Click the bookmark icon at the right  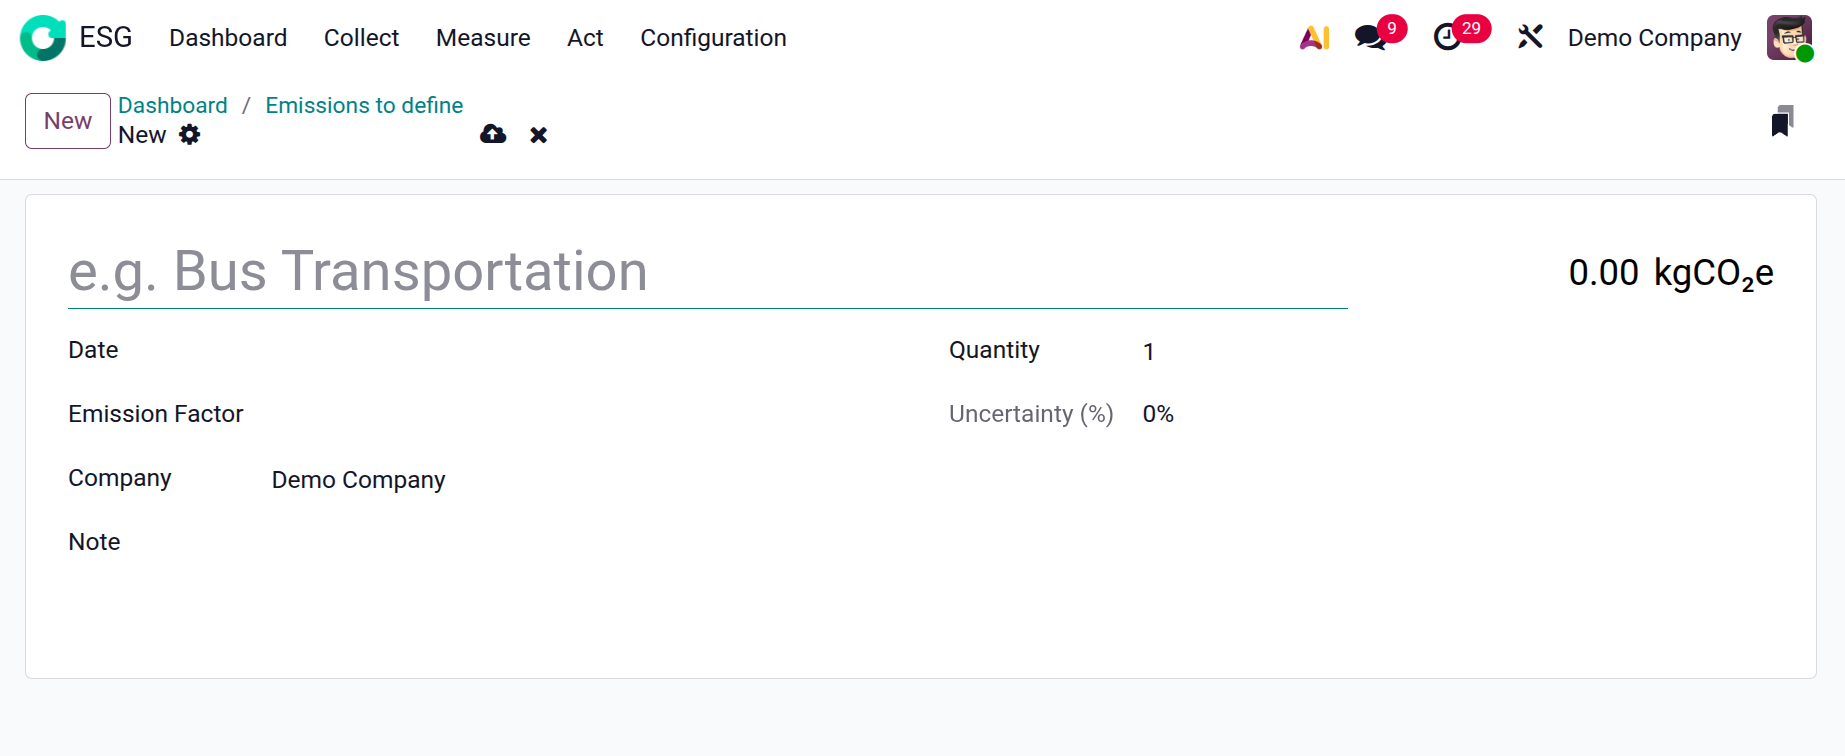(x=1781, y=122)
